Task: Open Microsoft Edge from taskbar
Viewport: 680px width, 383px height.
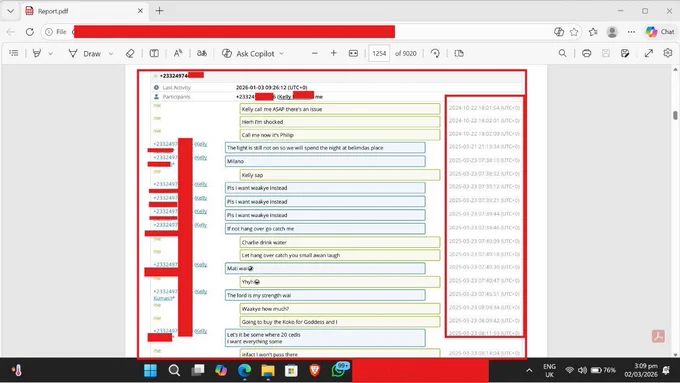Action: tap(245, 370)
